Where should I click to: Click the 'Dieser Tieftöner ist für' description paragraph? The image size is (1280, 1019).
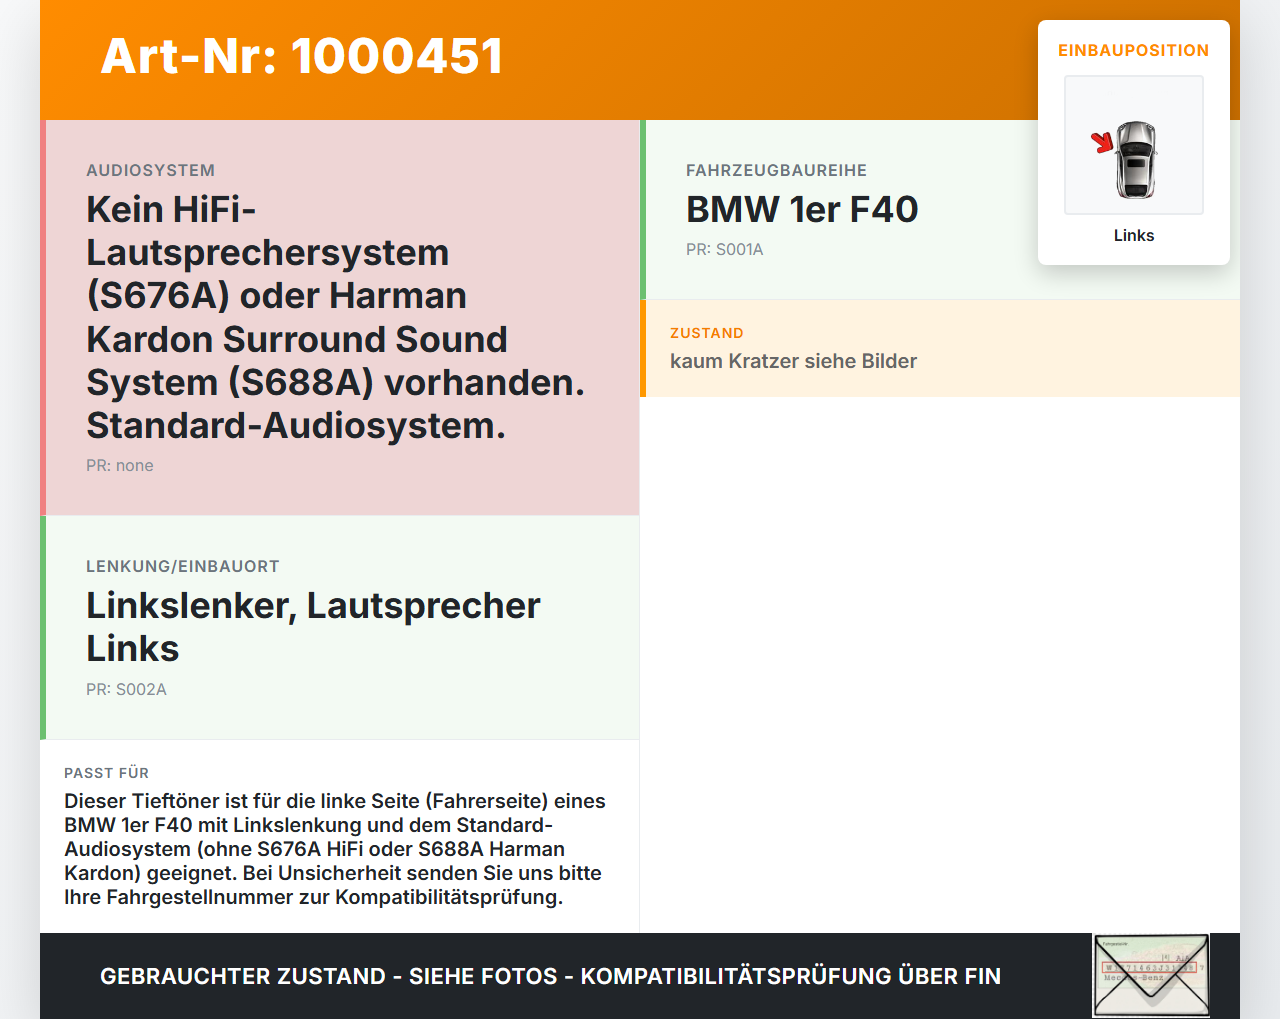click(x=335, y=849)
